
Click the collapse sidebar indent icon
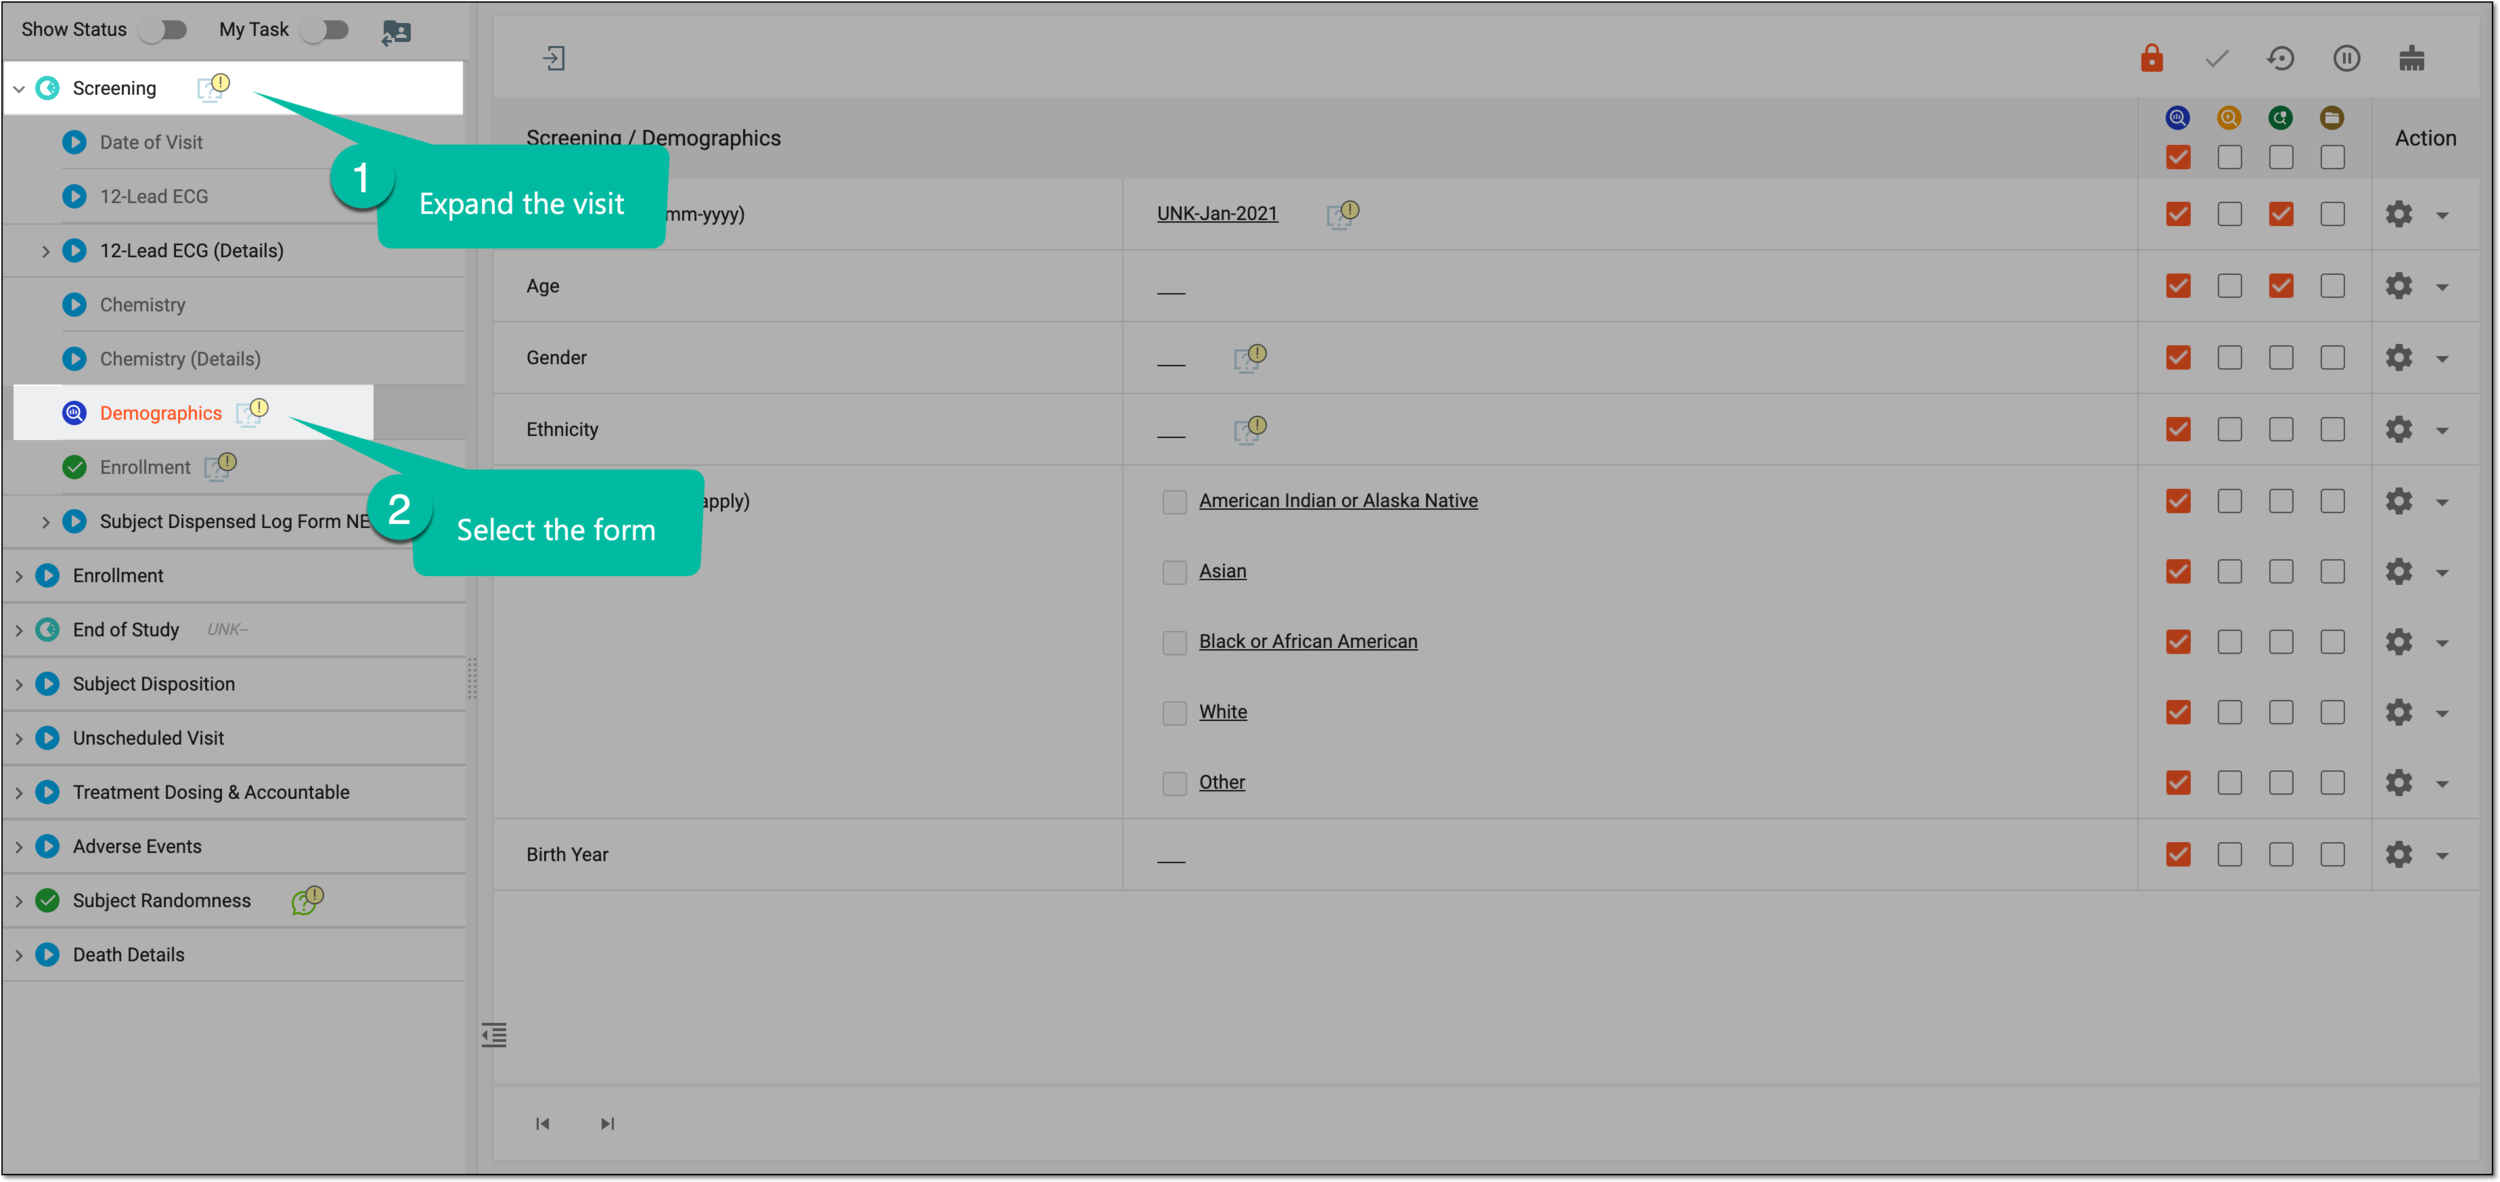(494, 1034)
